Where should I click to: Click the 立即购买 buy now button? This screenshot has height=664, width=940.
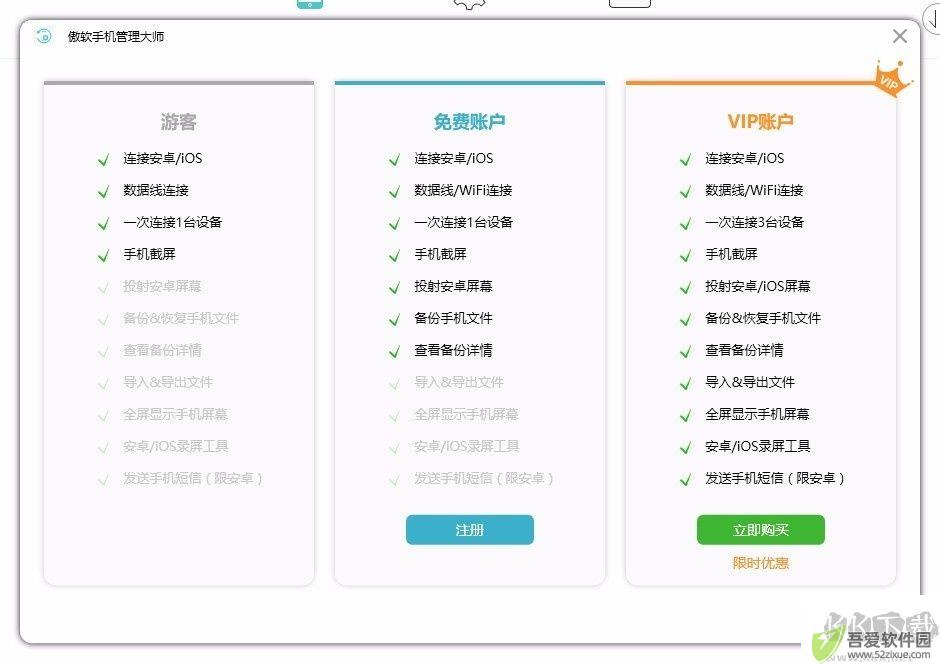click(760, 530)
